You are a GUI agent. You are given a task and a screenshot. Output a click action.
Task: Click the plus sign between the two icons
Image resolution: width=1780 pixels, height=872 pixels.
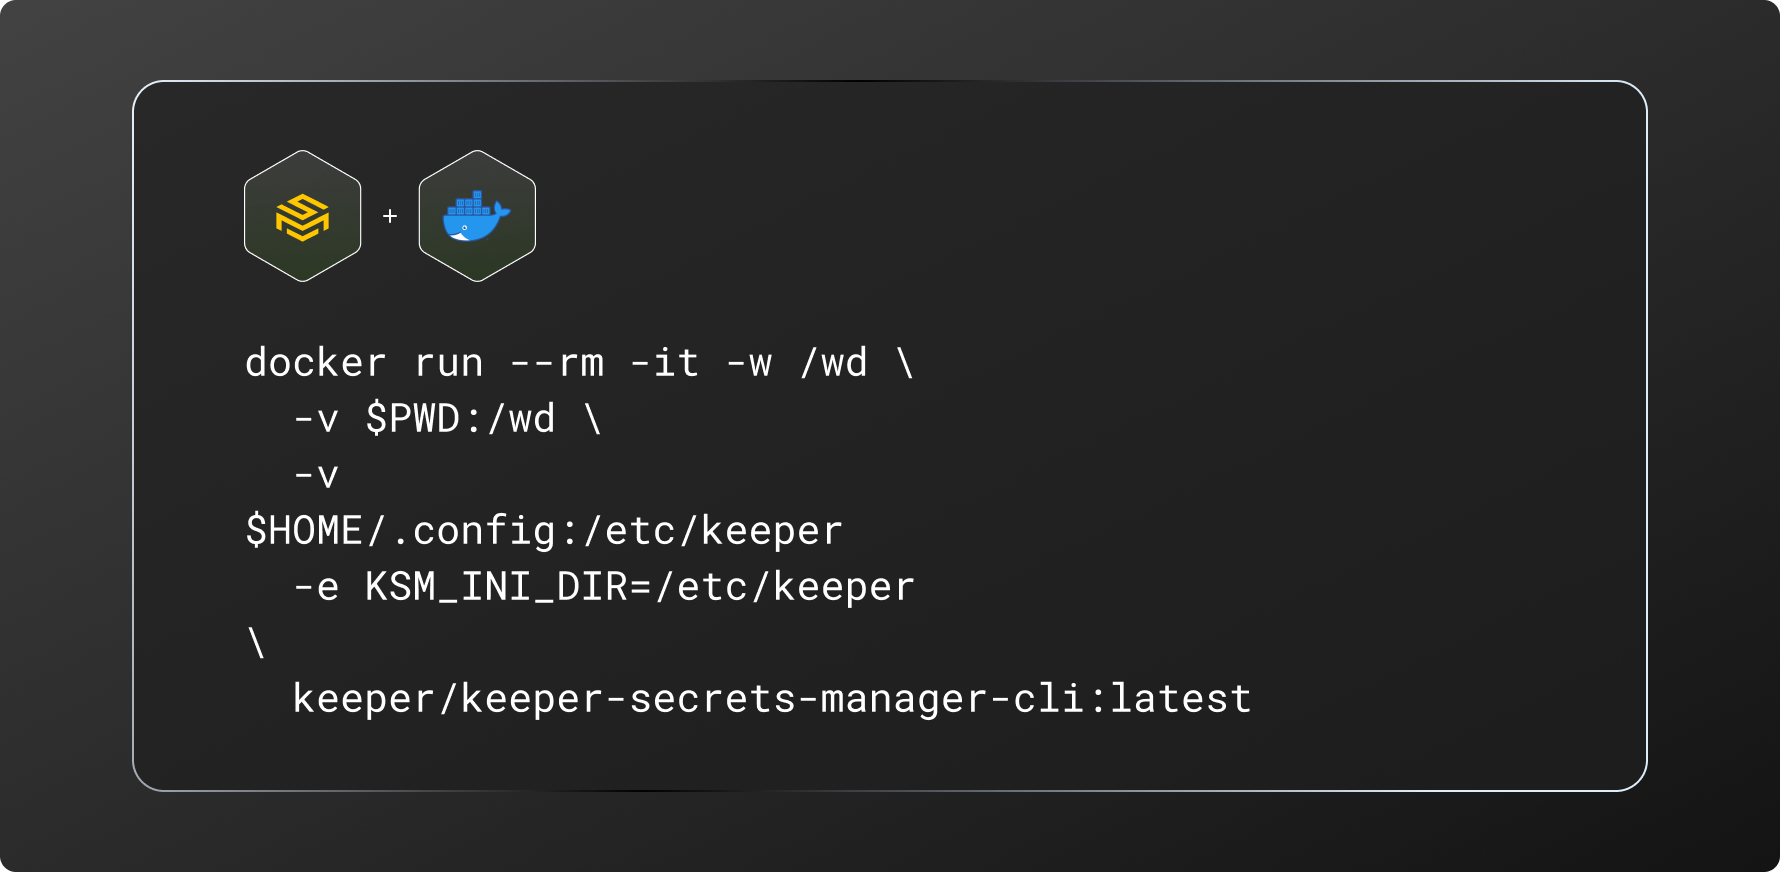click(390, 216)
